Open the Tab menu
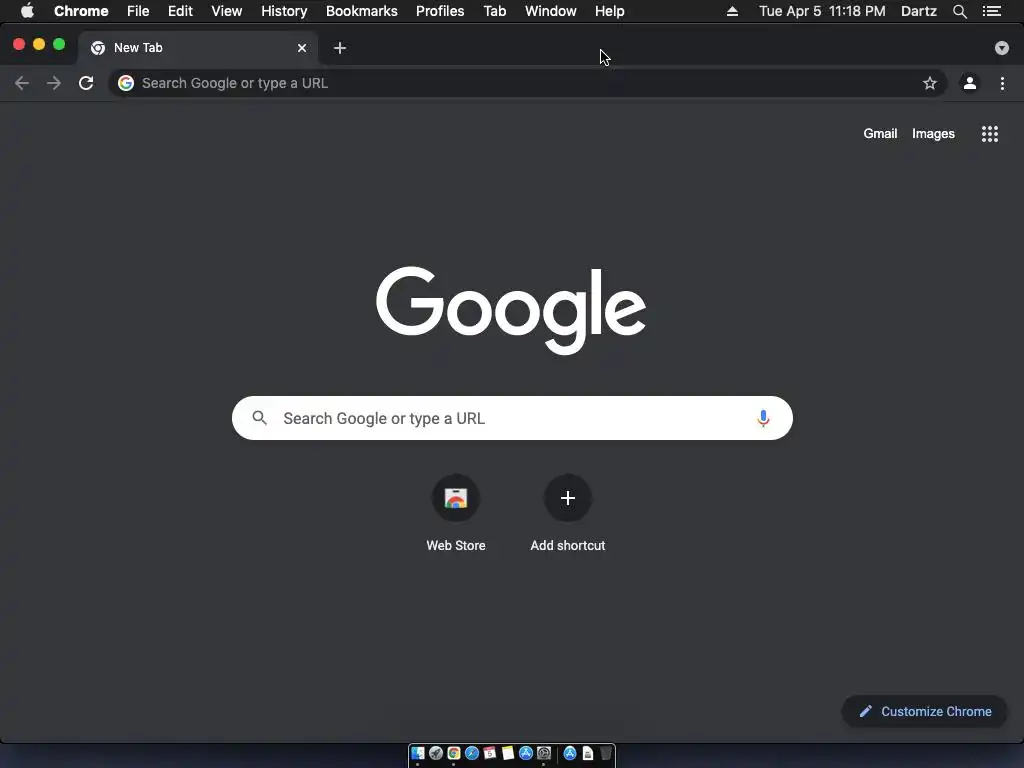Viewport: 1024px width, 768px height. (x=495, y=11)
